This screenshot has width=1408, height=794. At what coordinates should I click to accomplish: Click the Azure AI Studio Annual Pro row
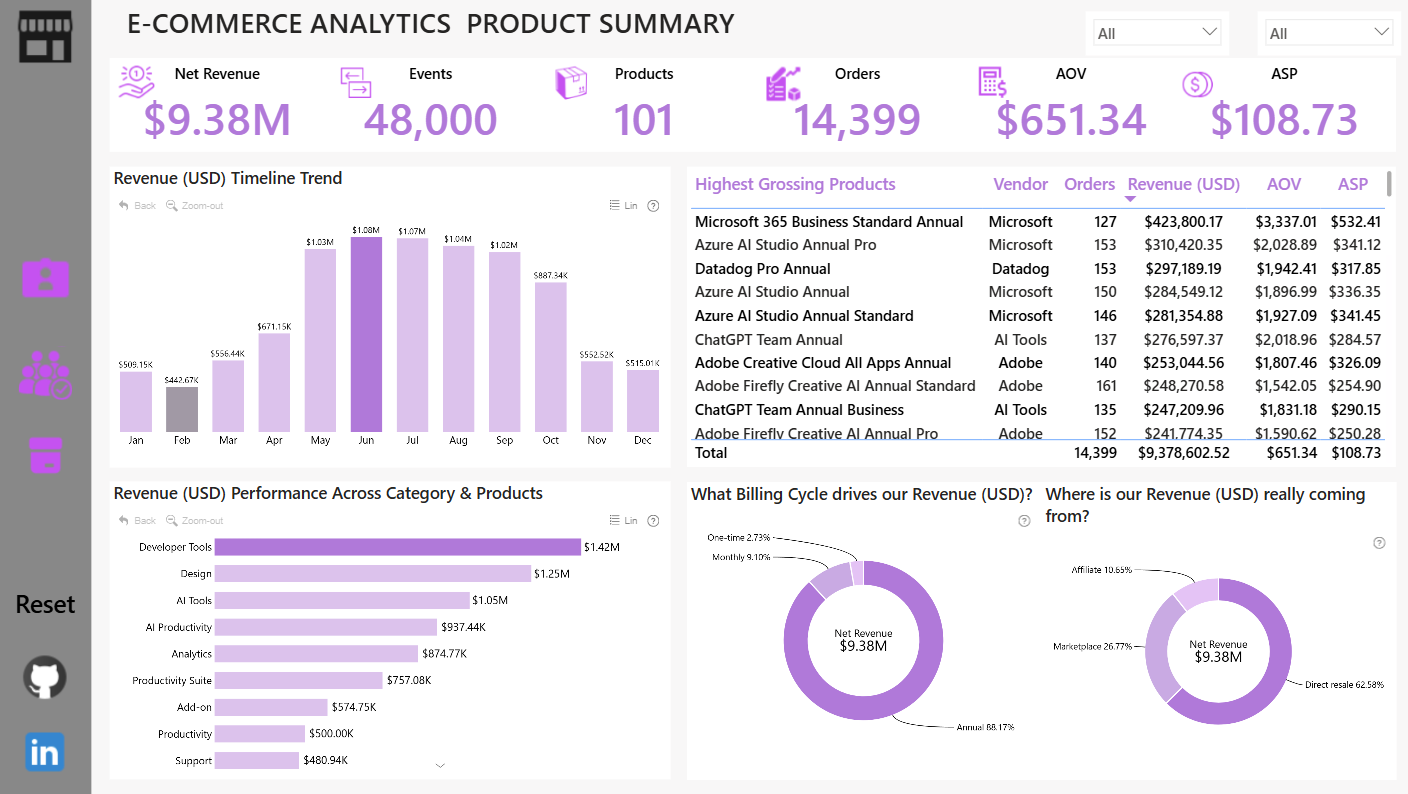pos(1038,245)
